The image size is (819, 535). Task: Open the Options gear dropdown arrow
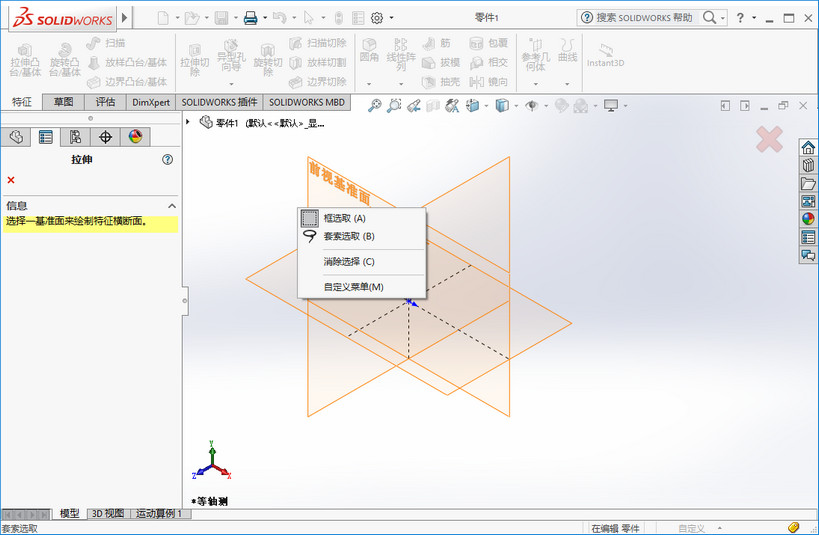click(x=391, y=18)
